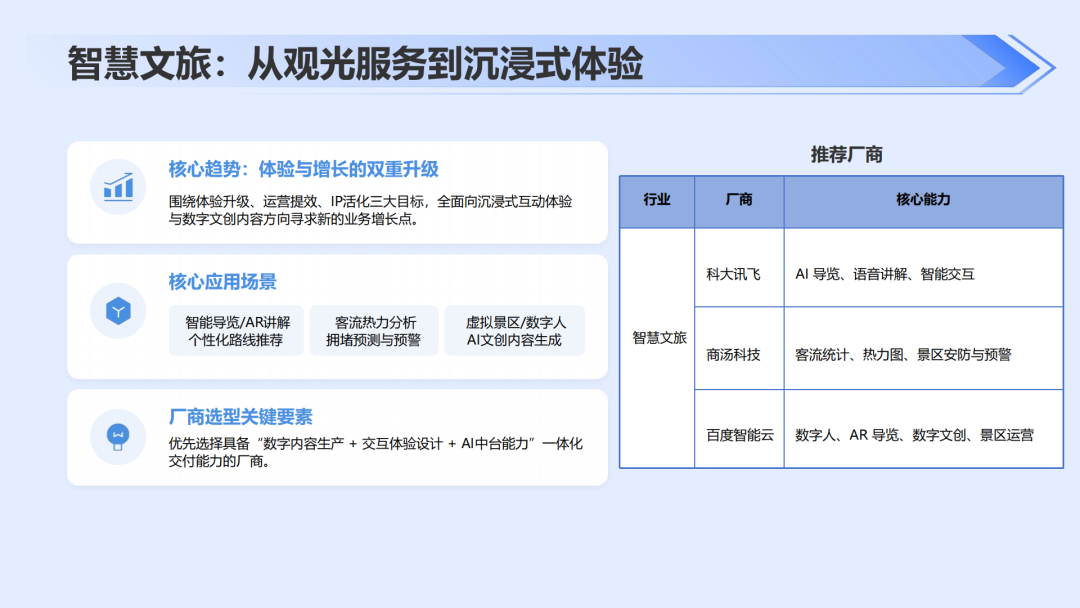Select the heading 核心应用场景
The height and width of the screenshot is (608, 1080).
pyautogui.click(x=222, y=282)
